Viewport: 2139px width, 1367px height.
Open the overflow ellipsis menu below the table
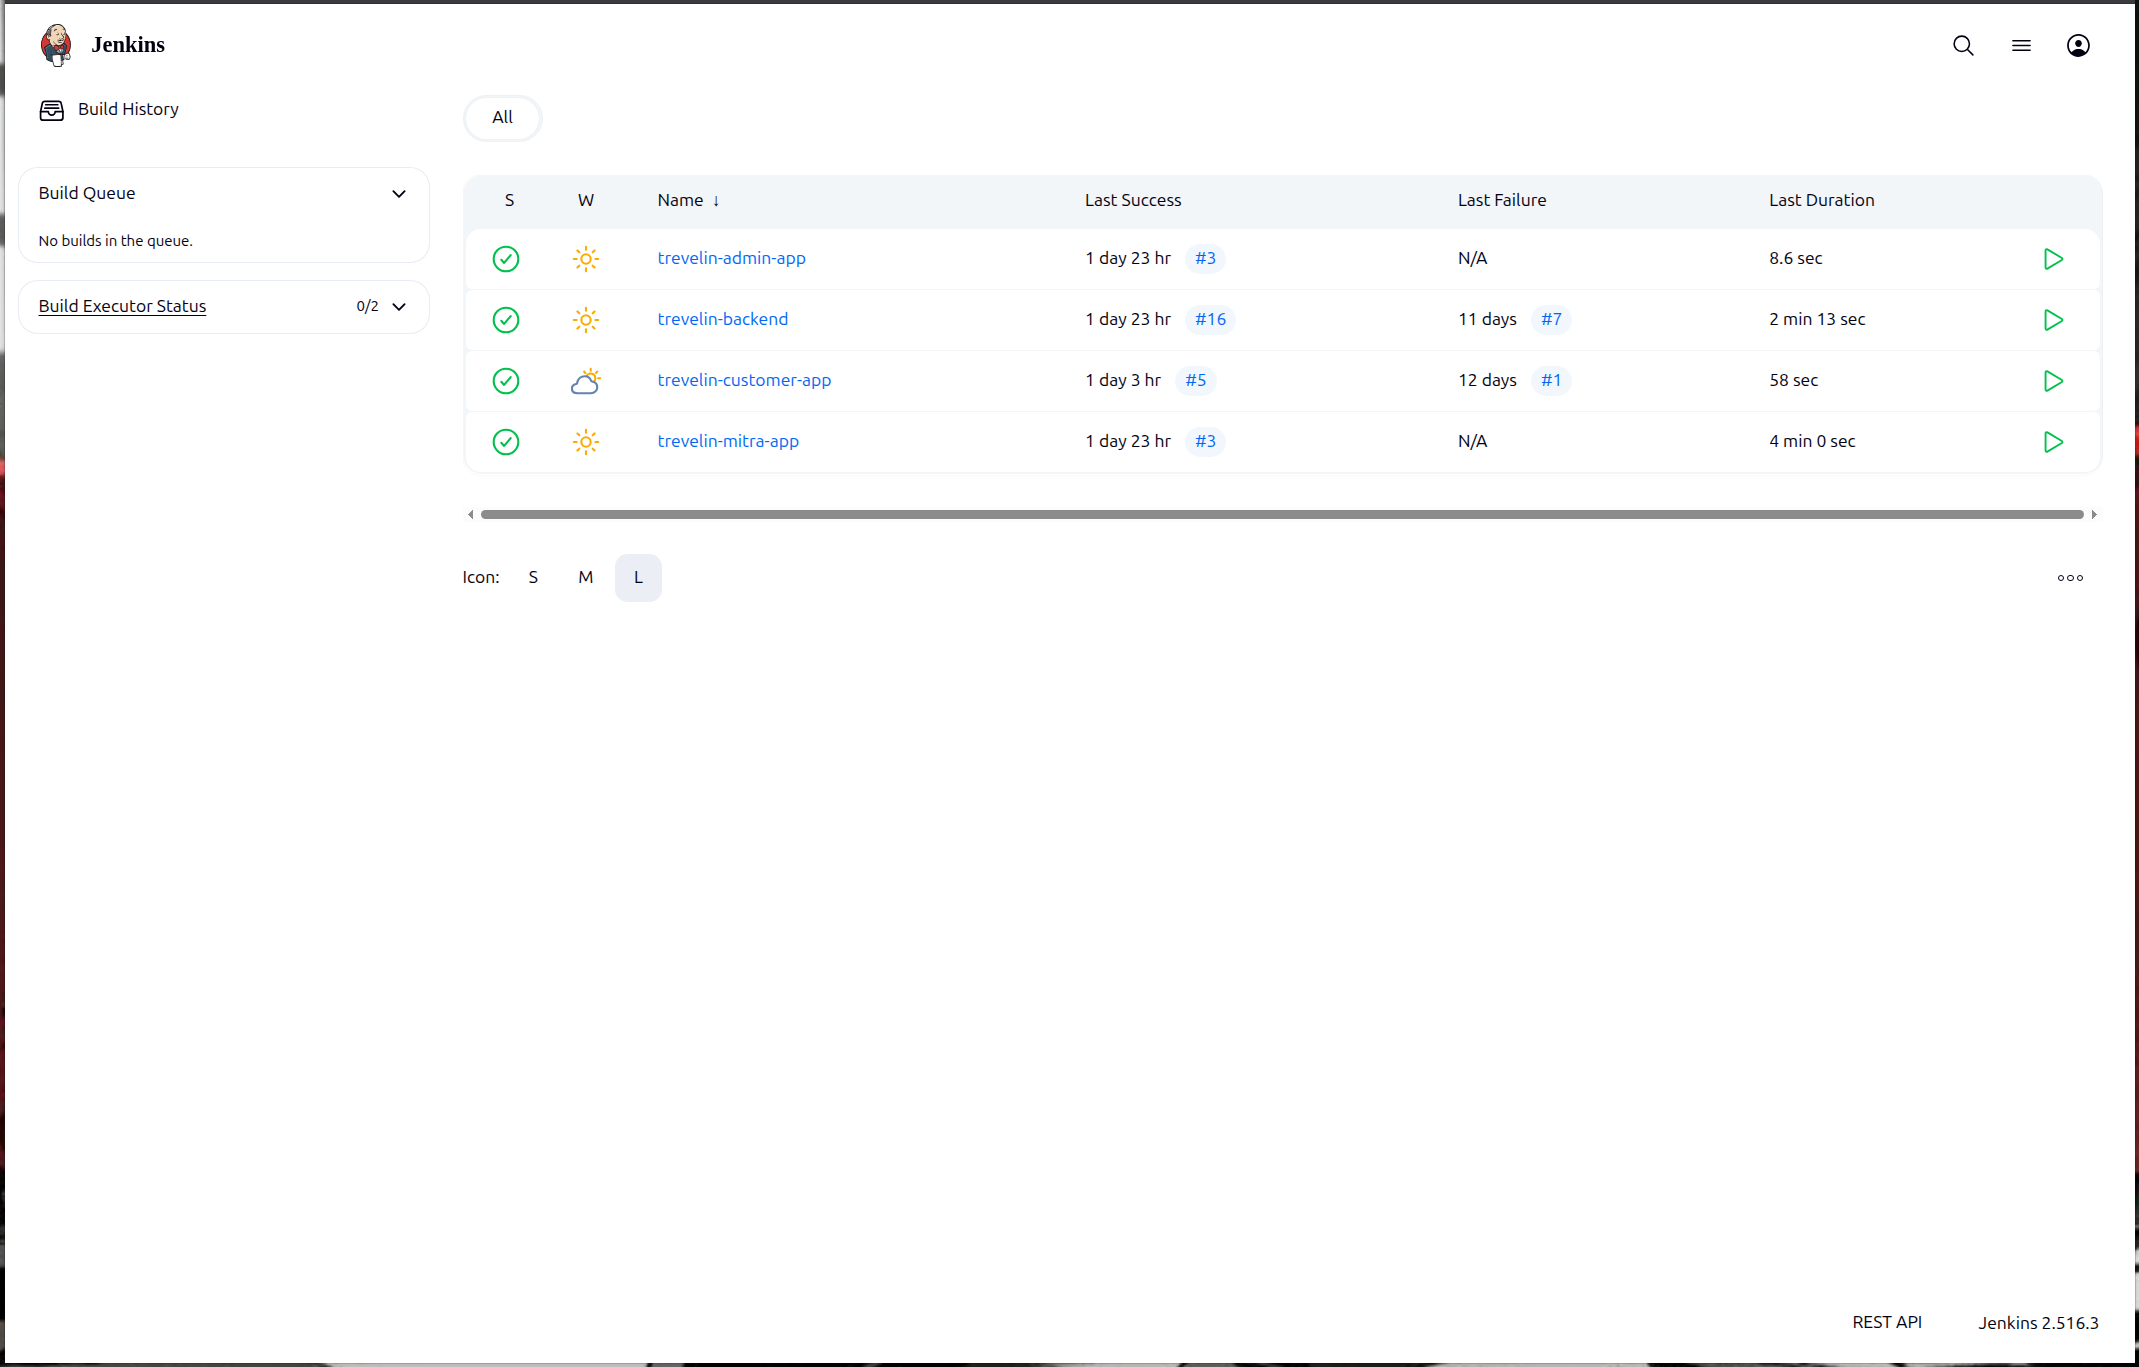pos(2069,577)
